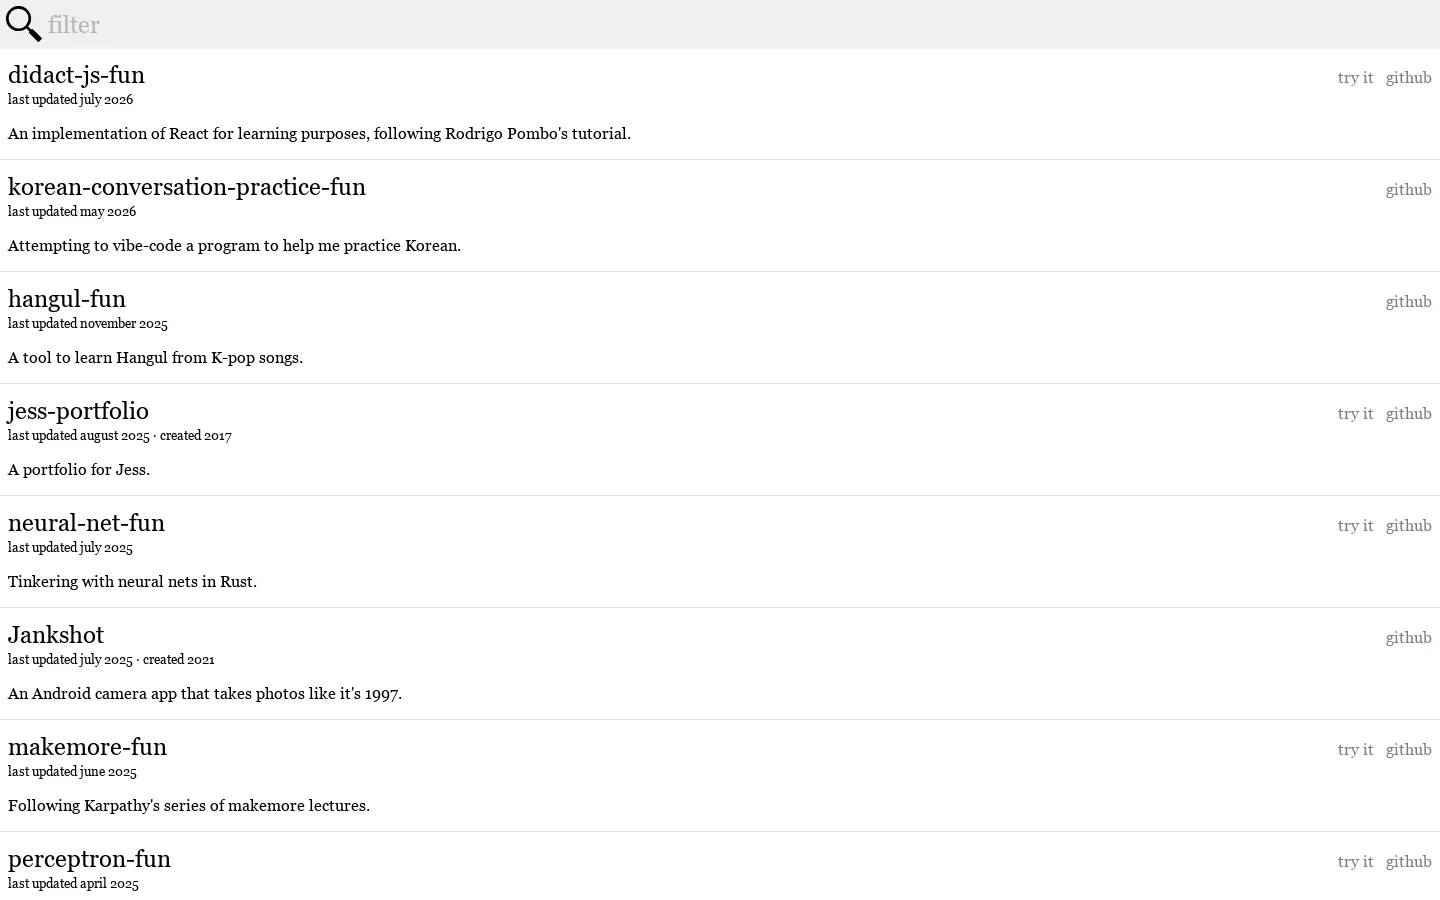The width and height of the screenshot is (1440, 900).
Task: Open the github link for didact-js-fun
Action: pos(1408,77)
